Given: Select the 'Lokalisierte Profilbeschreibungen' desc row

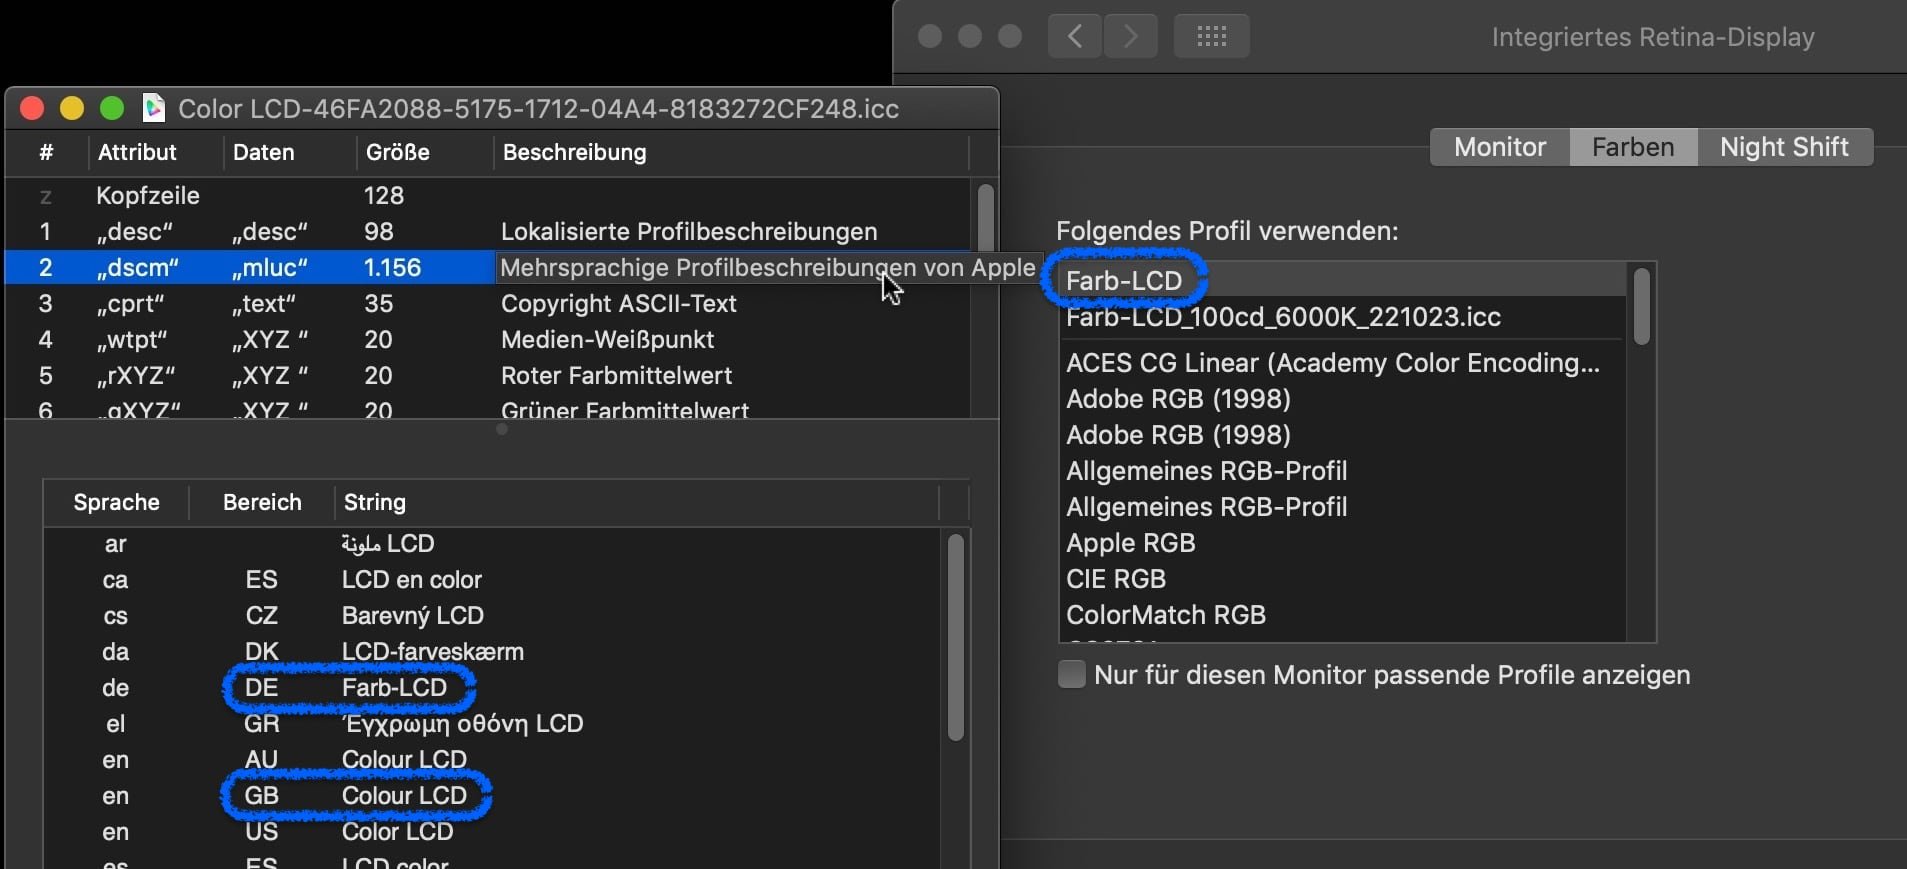Looking at the screenshot, I should pyautogui.click(x=488, y=231).
